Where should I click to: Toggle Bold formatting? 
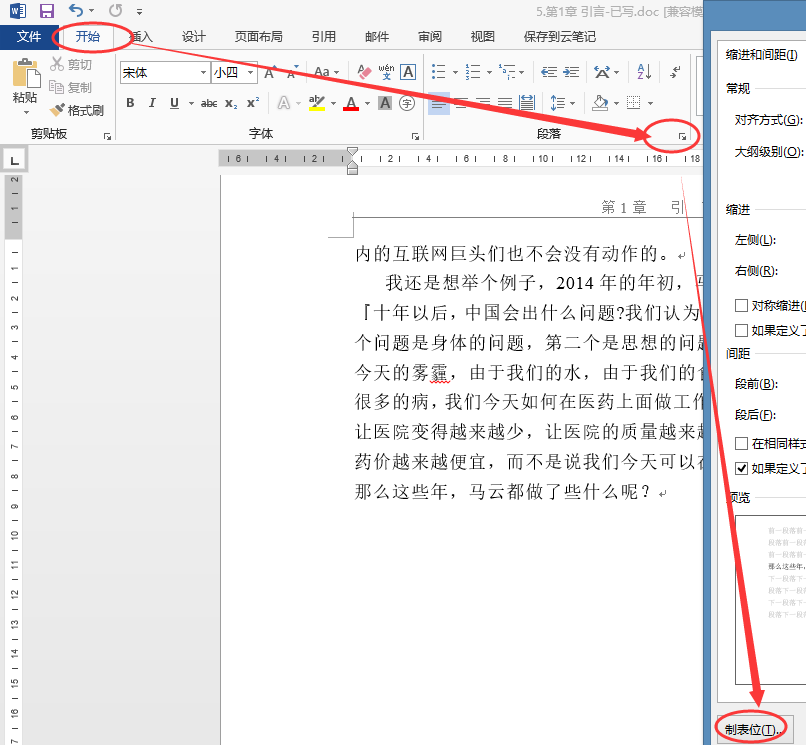pos(130,103)
